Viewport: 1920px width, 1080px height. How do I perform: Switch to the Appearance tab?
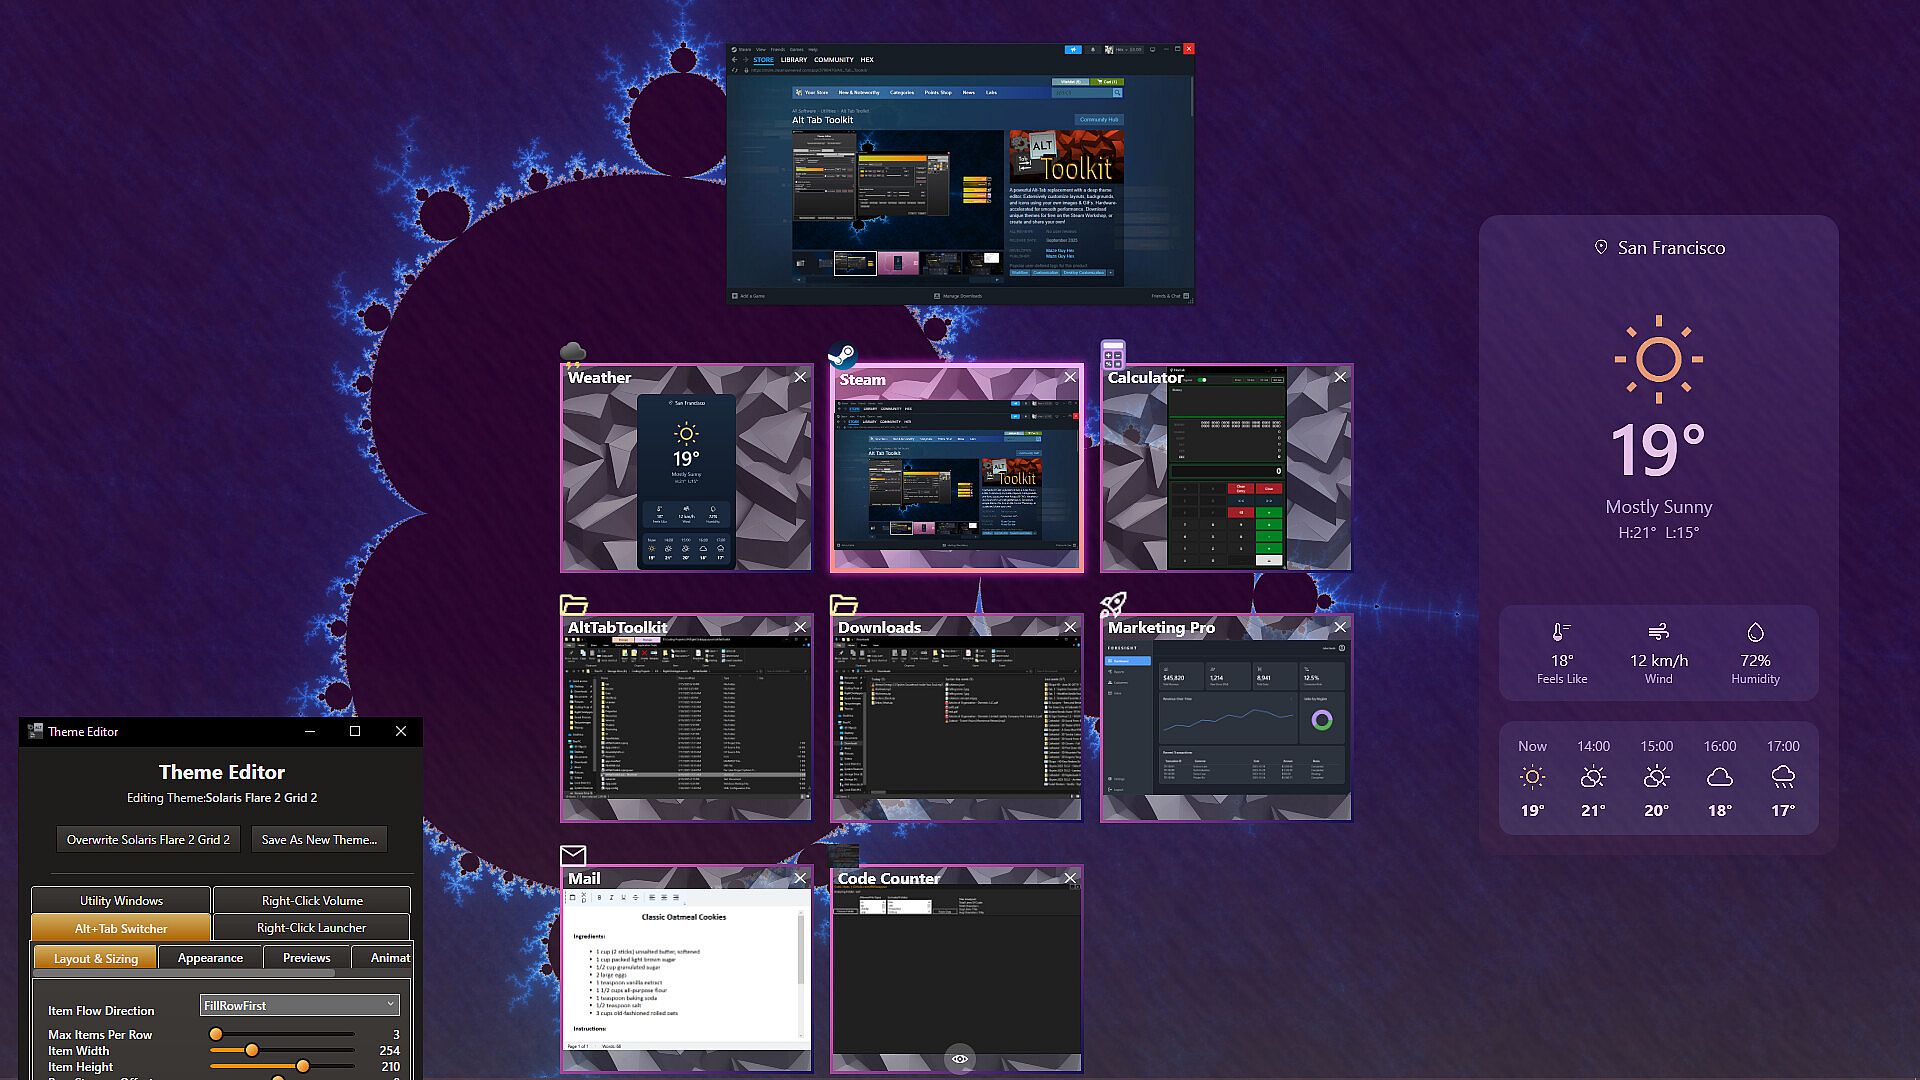point(210,957)
